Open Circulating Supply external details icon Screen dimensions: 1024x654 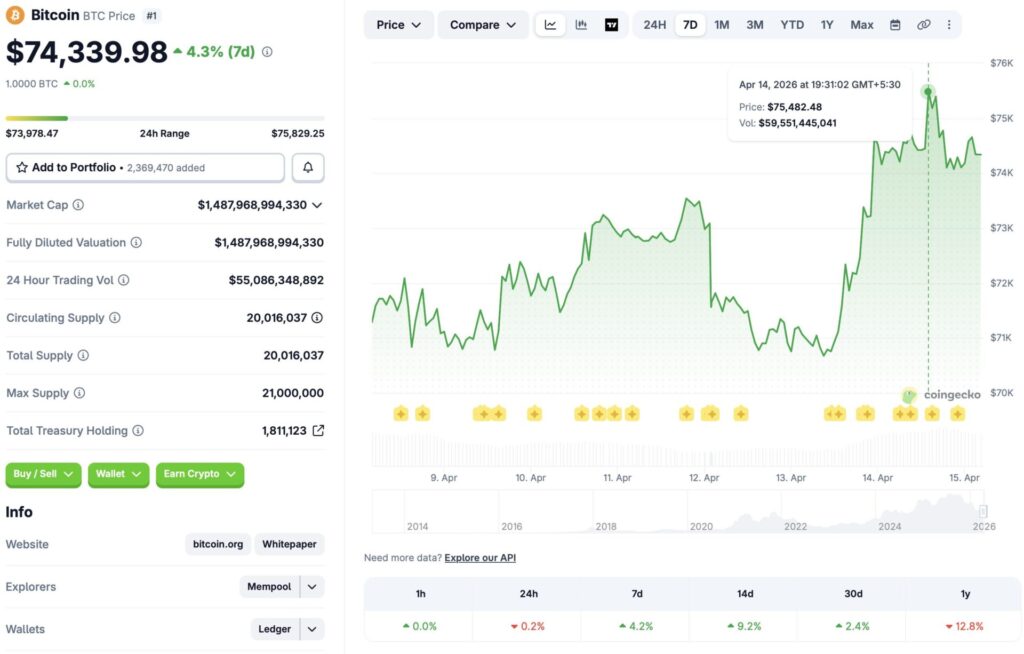point(316,318)
